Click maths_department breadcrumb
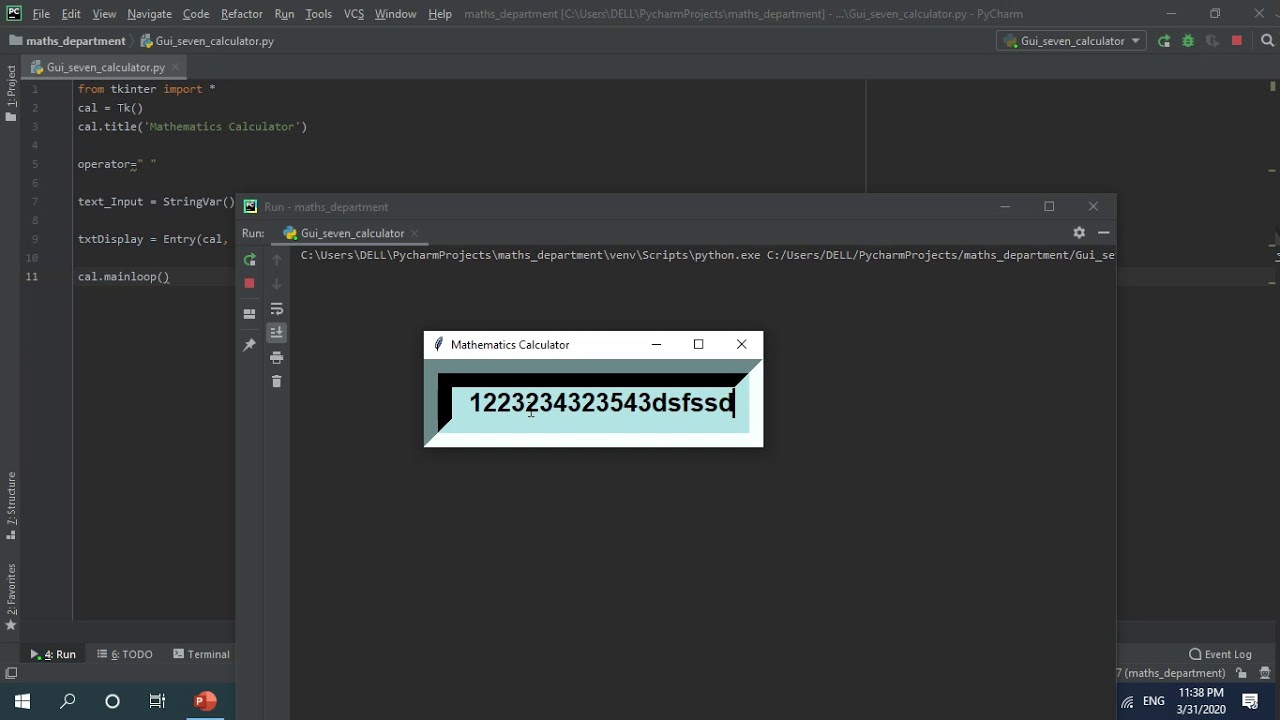Viewport: 1280px width, 720px height. pos(67,41)
